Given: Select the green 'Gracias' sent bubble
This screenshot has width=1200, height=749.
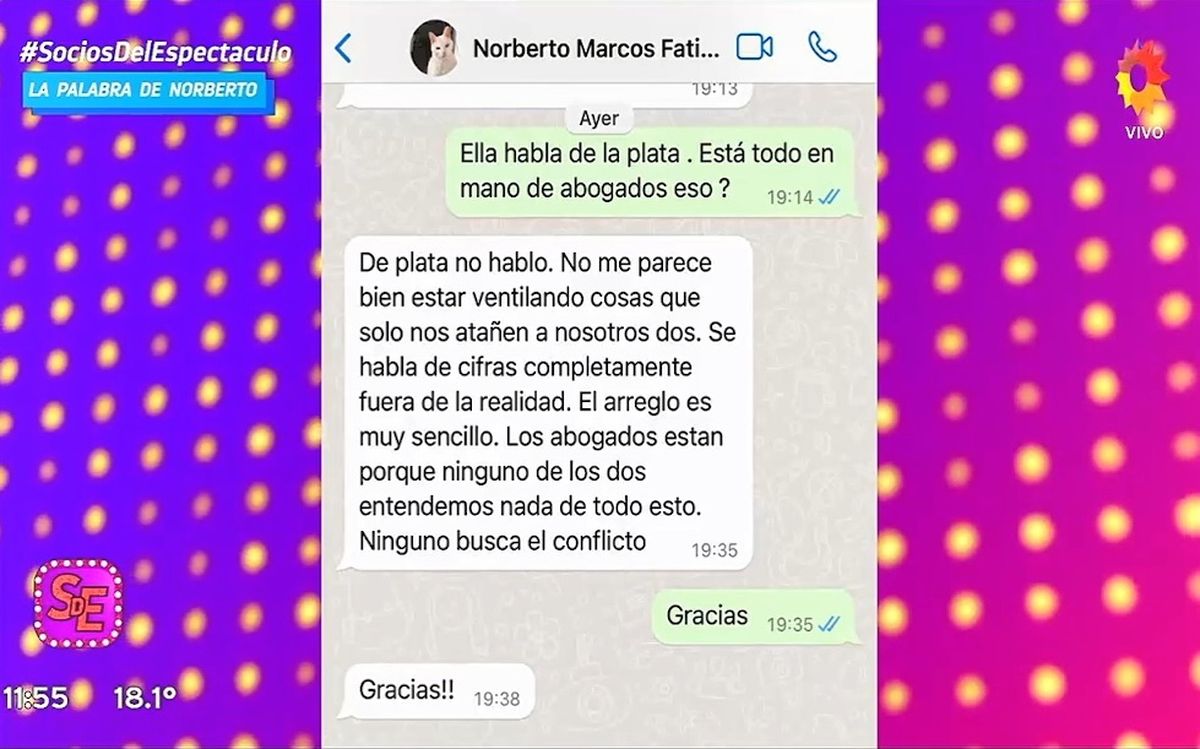Looking at the screenshot, I should [754, 617].
